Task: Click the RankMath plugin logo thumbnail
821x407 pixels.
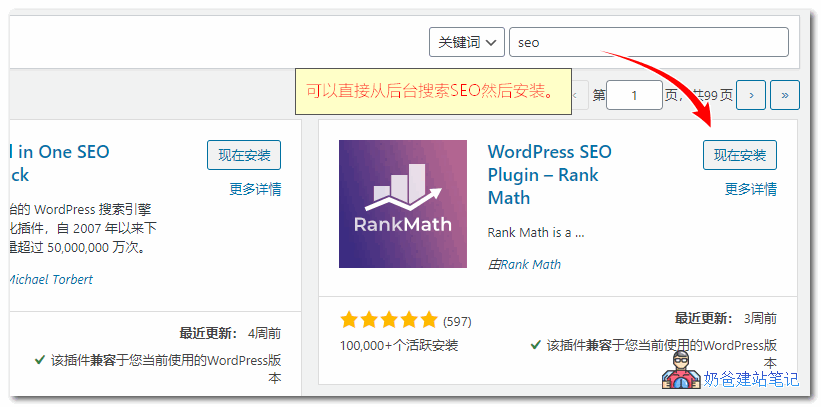Action: [x=403, y=204]
